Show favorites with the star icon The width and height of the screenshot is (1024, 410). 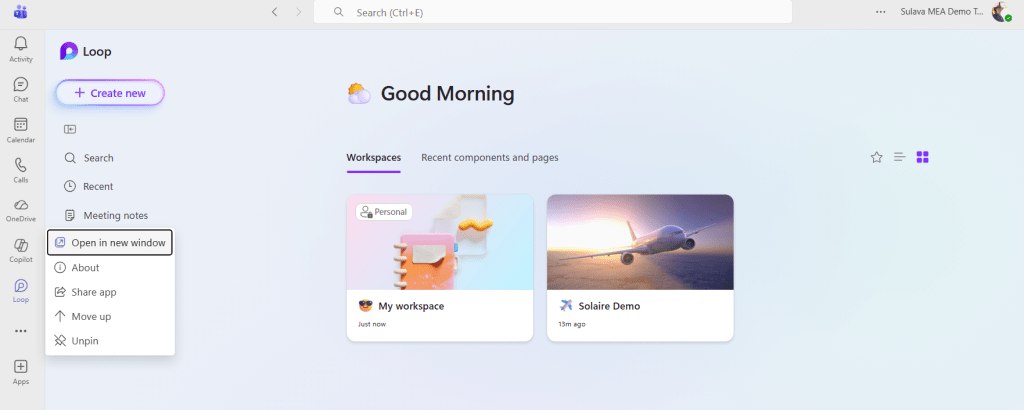point(877,157)
